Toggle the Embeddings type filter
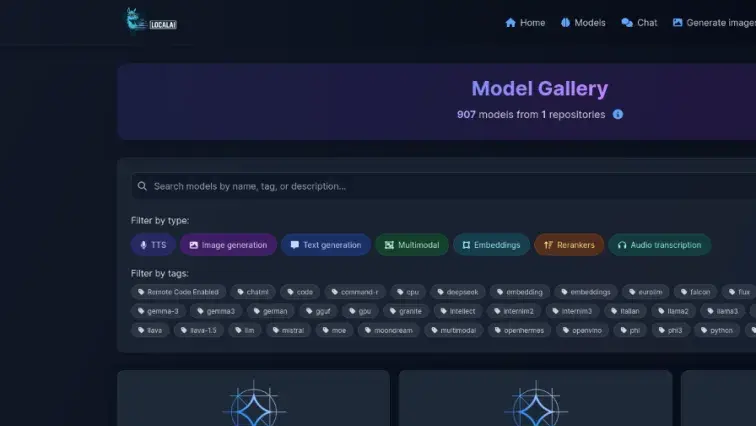Image resolution: width=756 pixels, height=426 pixels. click(491, 245)
